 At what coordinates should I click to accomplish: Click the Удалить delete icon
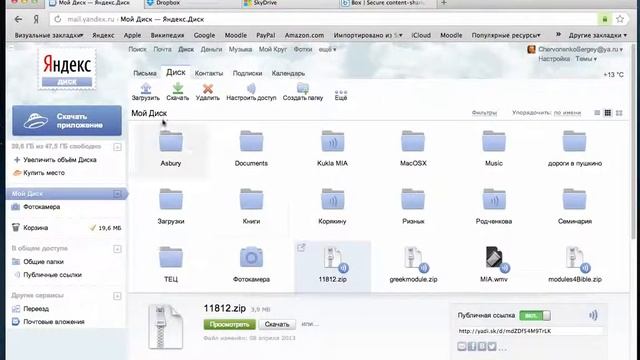(208, 88)
